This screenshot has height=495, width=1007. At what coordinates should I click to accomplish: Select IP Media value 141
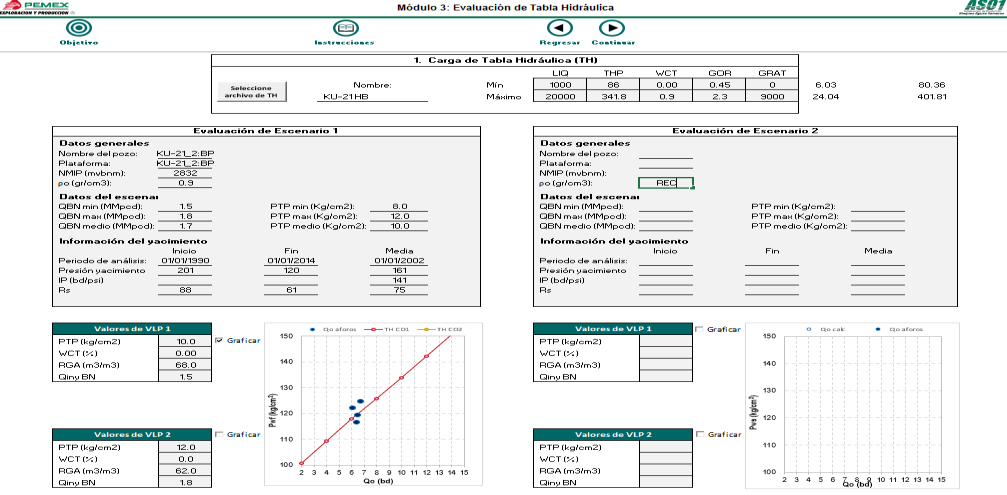(399, 280)
